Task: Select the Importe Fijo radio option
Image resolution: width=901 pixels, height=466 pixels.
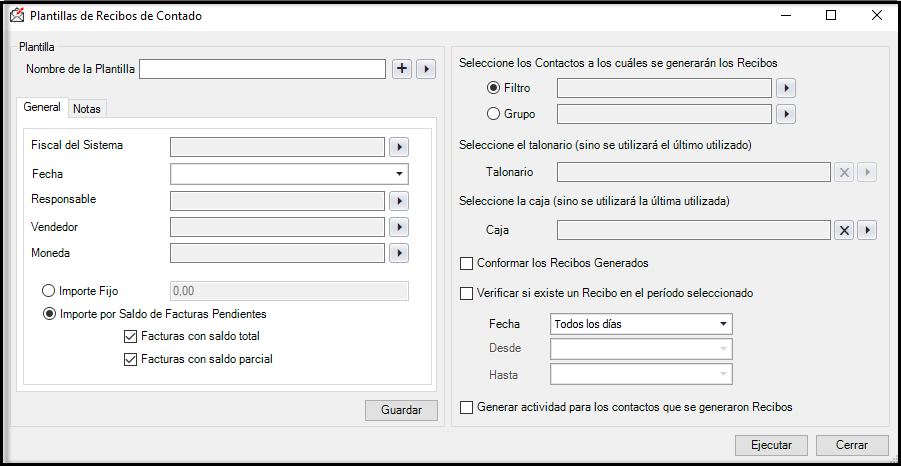Action: tap(49, 291)
